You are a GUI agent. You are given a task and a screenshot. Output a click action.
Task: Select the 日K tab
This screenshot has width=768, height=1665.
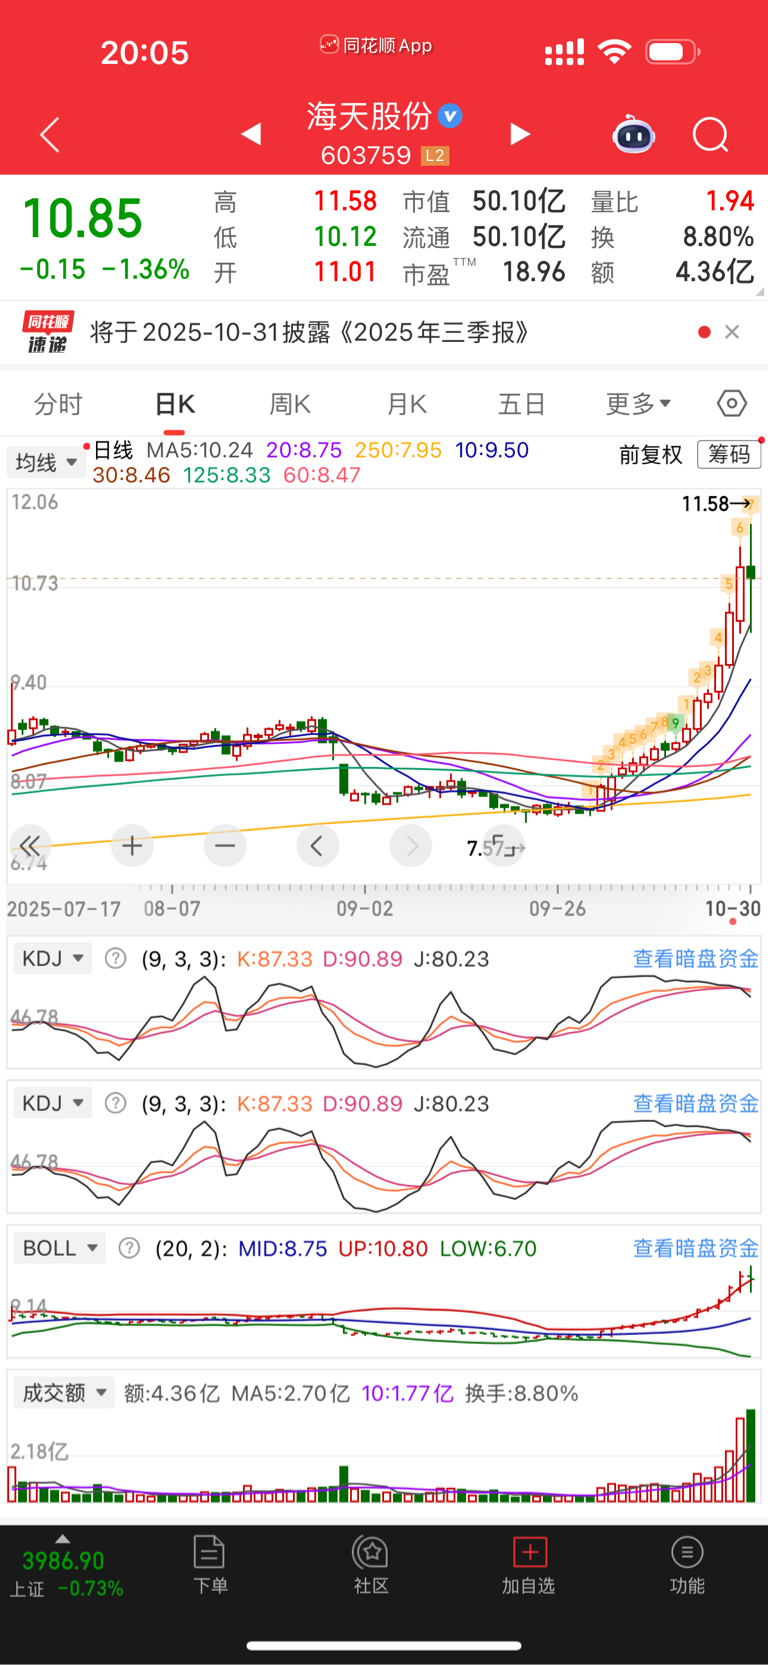coord(175,404)
